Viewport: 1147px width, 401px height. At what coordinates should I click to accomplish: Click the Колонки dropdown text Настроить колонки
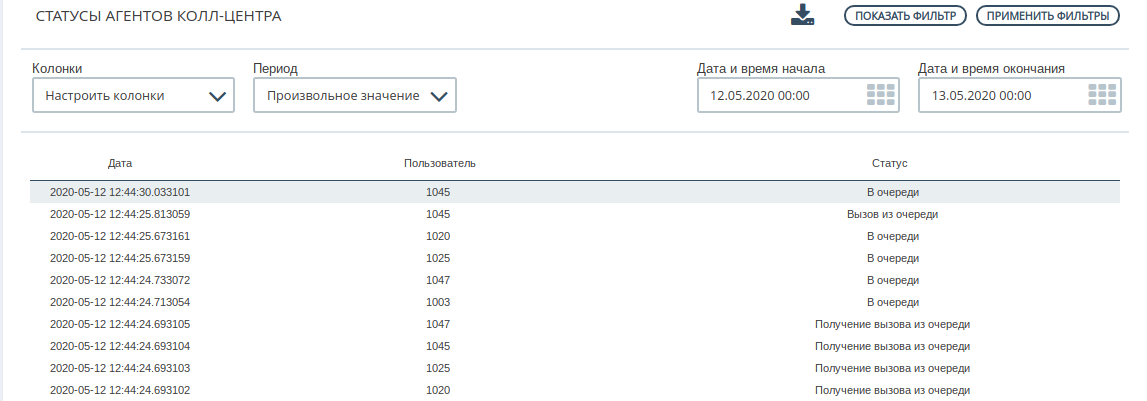tap(105, 96)
